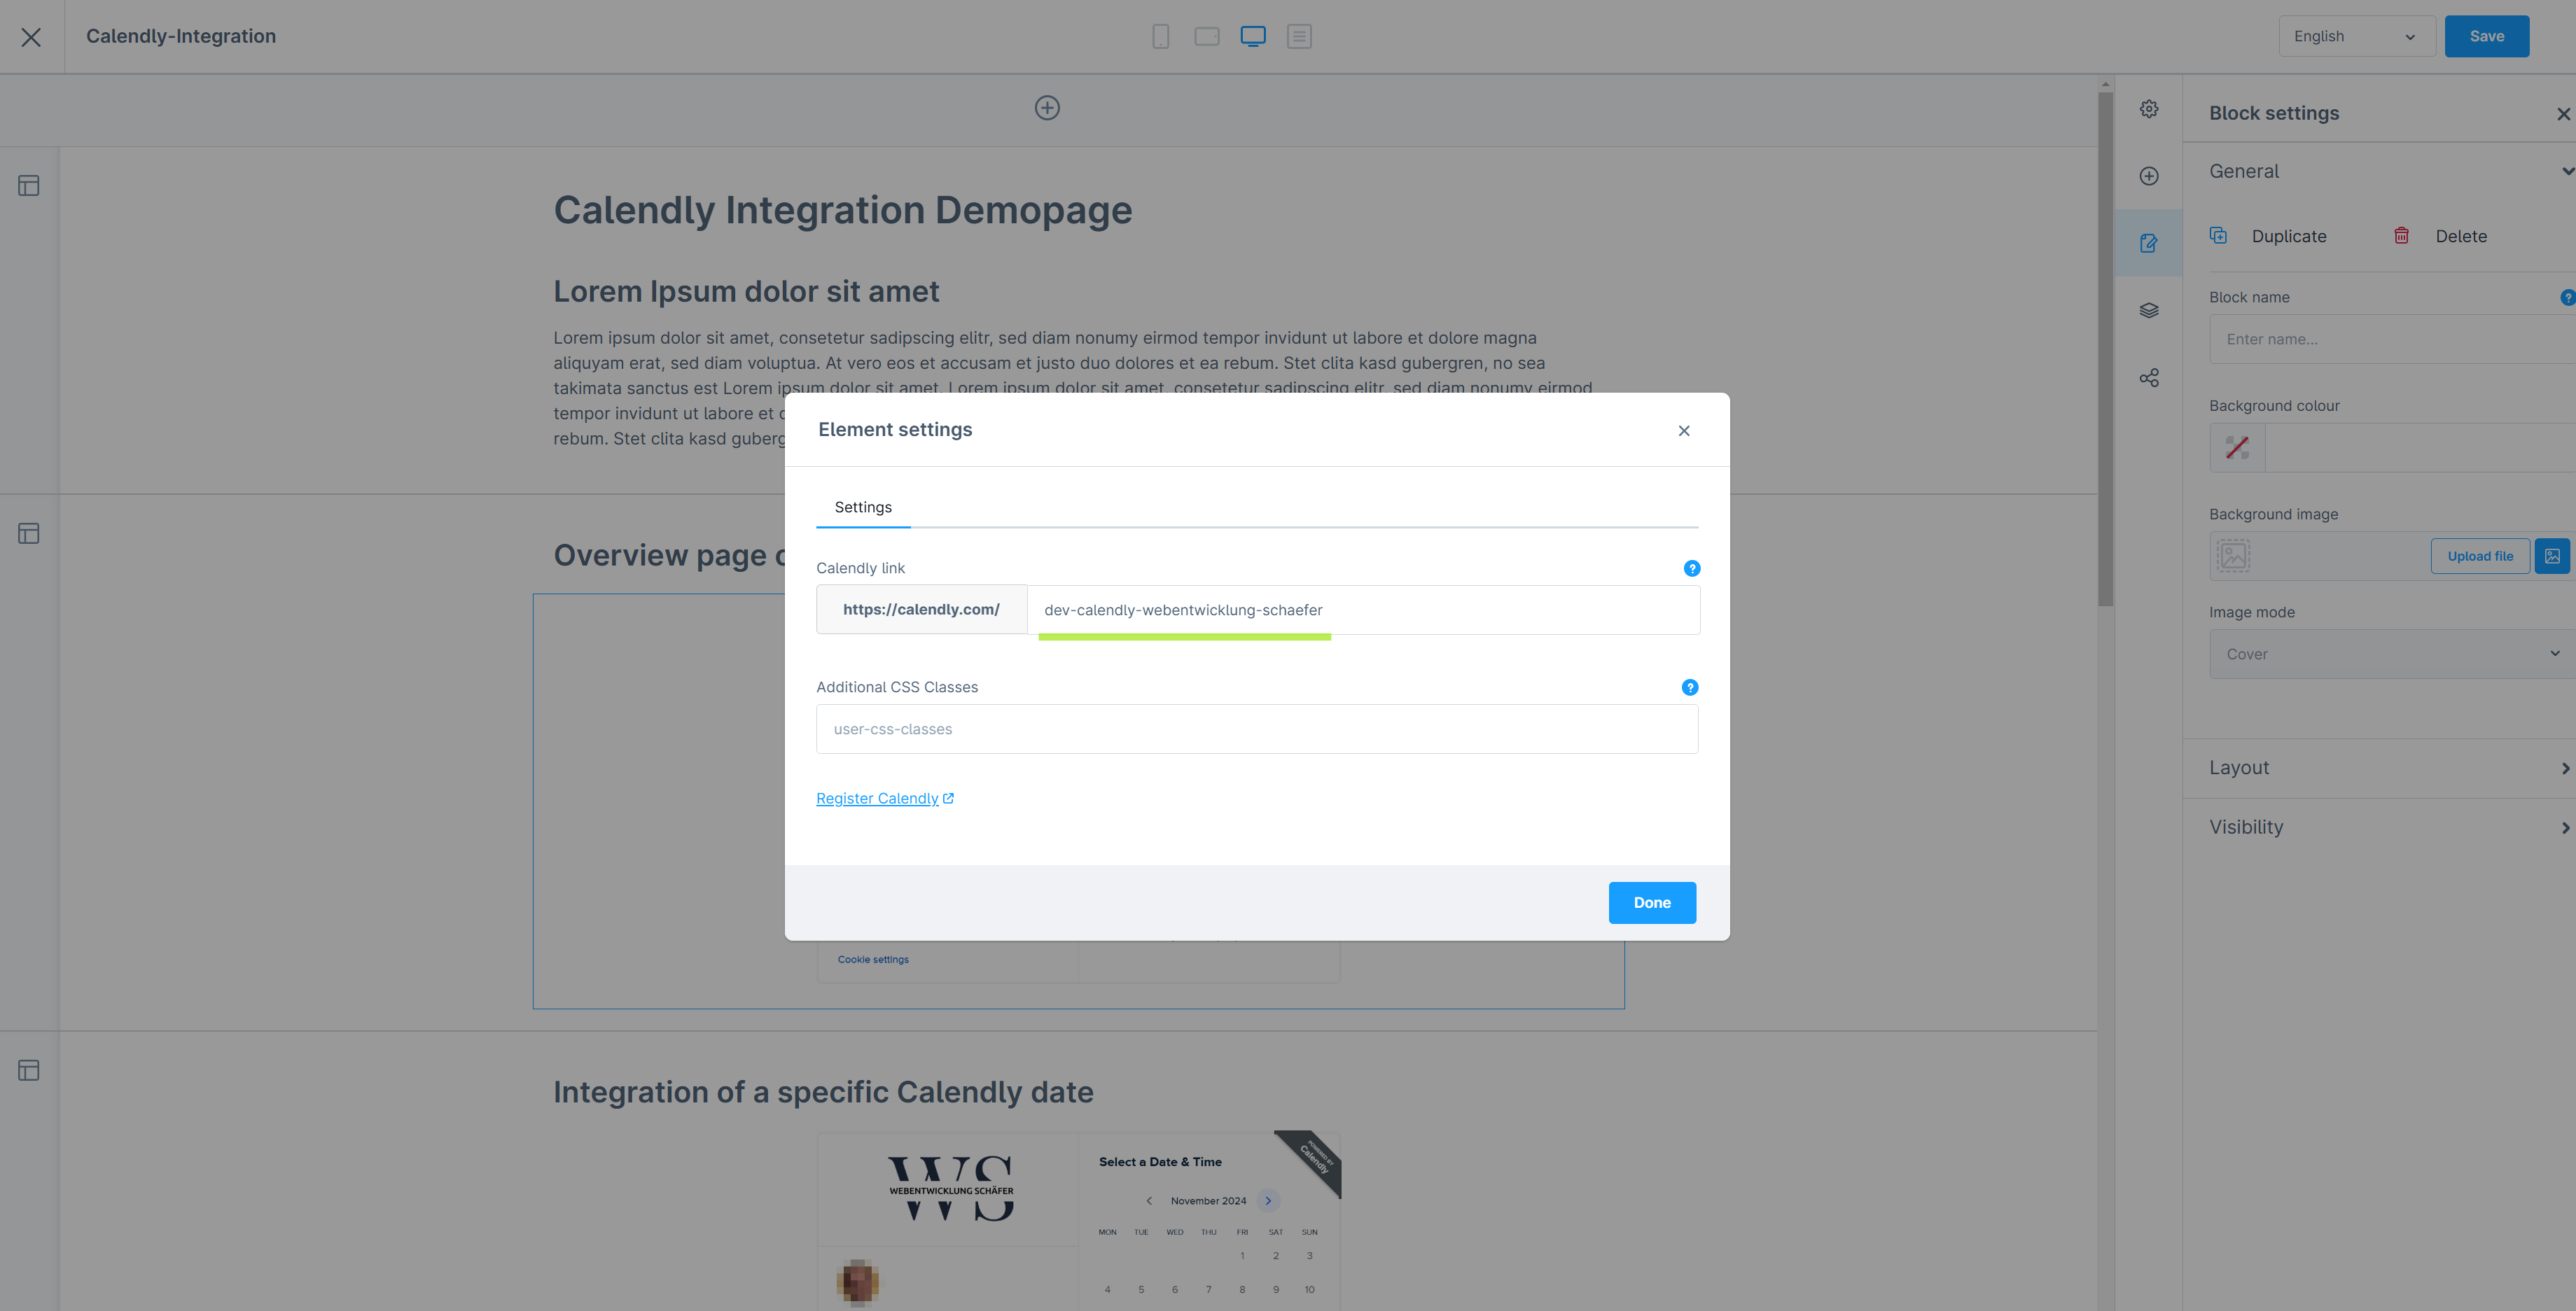Screen dimensions: 2576x1311
Task: Click the Lorem Ipsum dolor sit amet heading
Action: click(746, 291)
